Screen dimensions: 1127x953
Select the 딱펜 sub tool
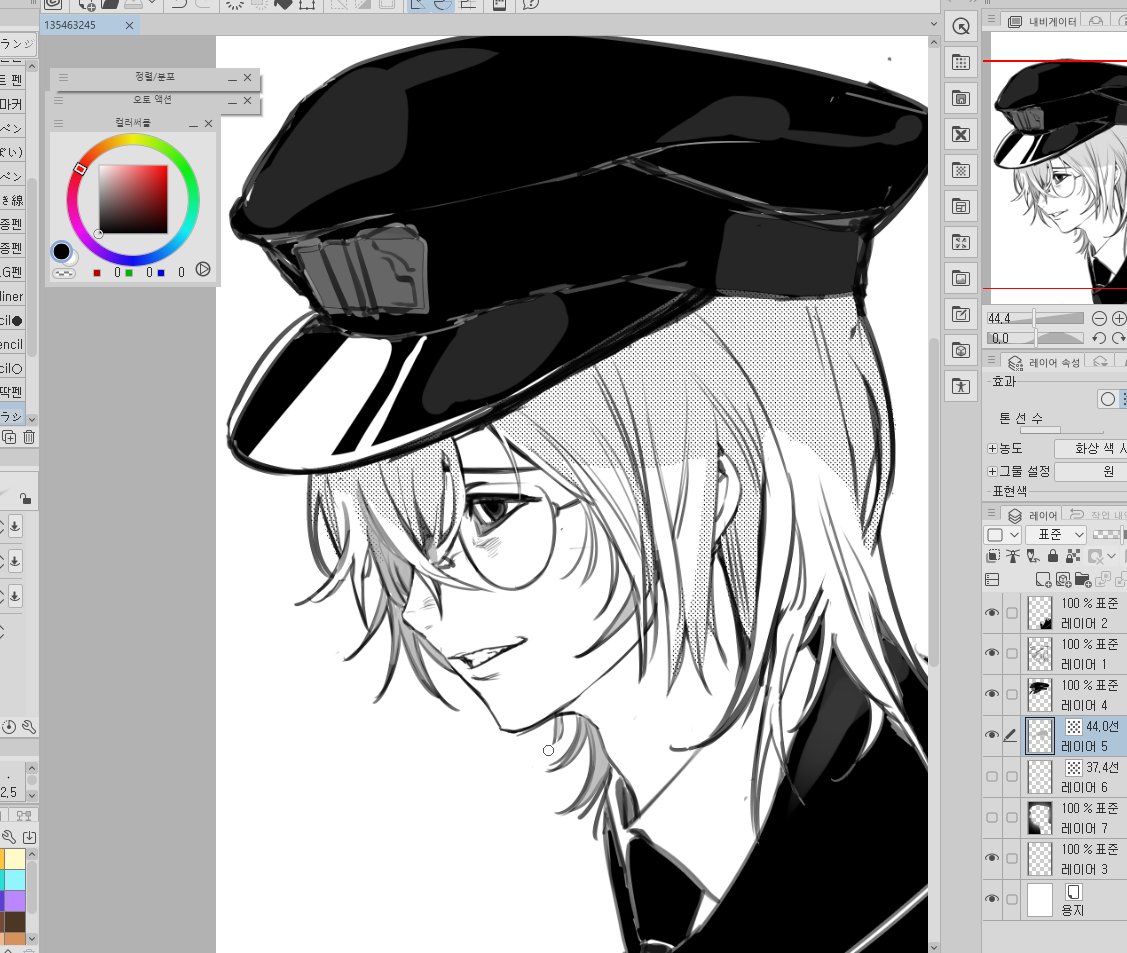[12, 392]
